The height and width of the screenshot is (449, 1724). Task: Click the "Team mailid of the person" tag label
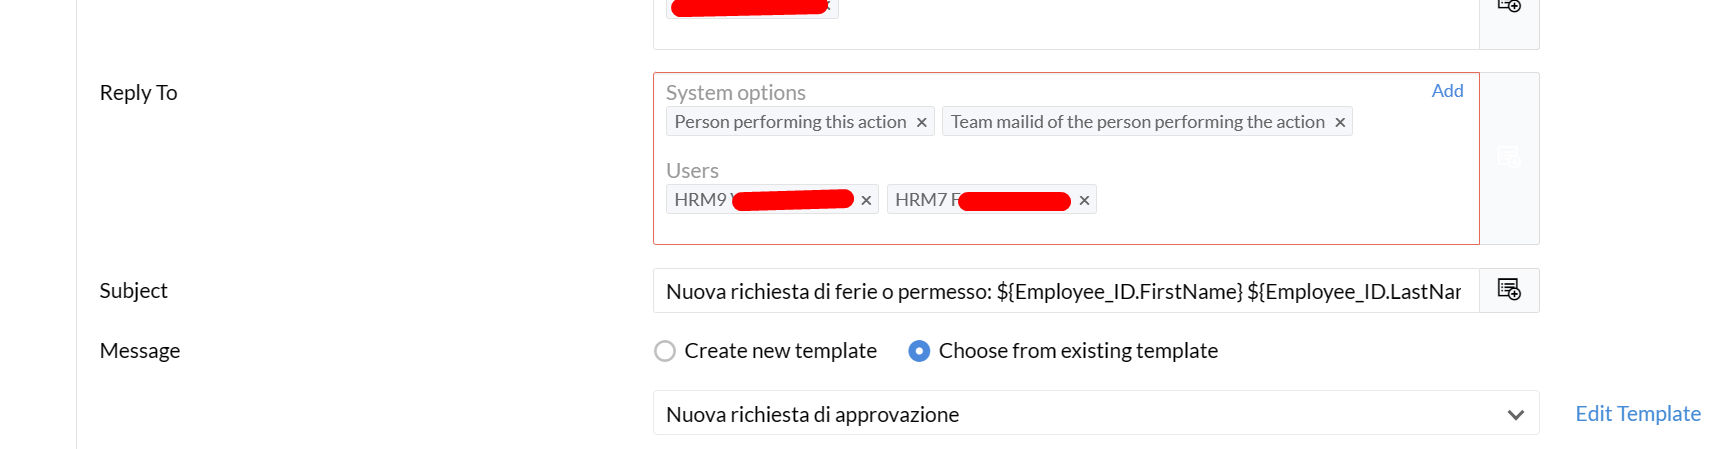click(1137, 122)
